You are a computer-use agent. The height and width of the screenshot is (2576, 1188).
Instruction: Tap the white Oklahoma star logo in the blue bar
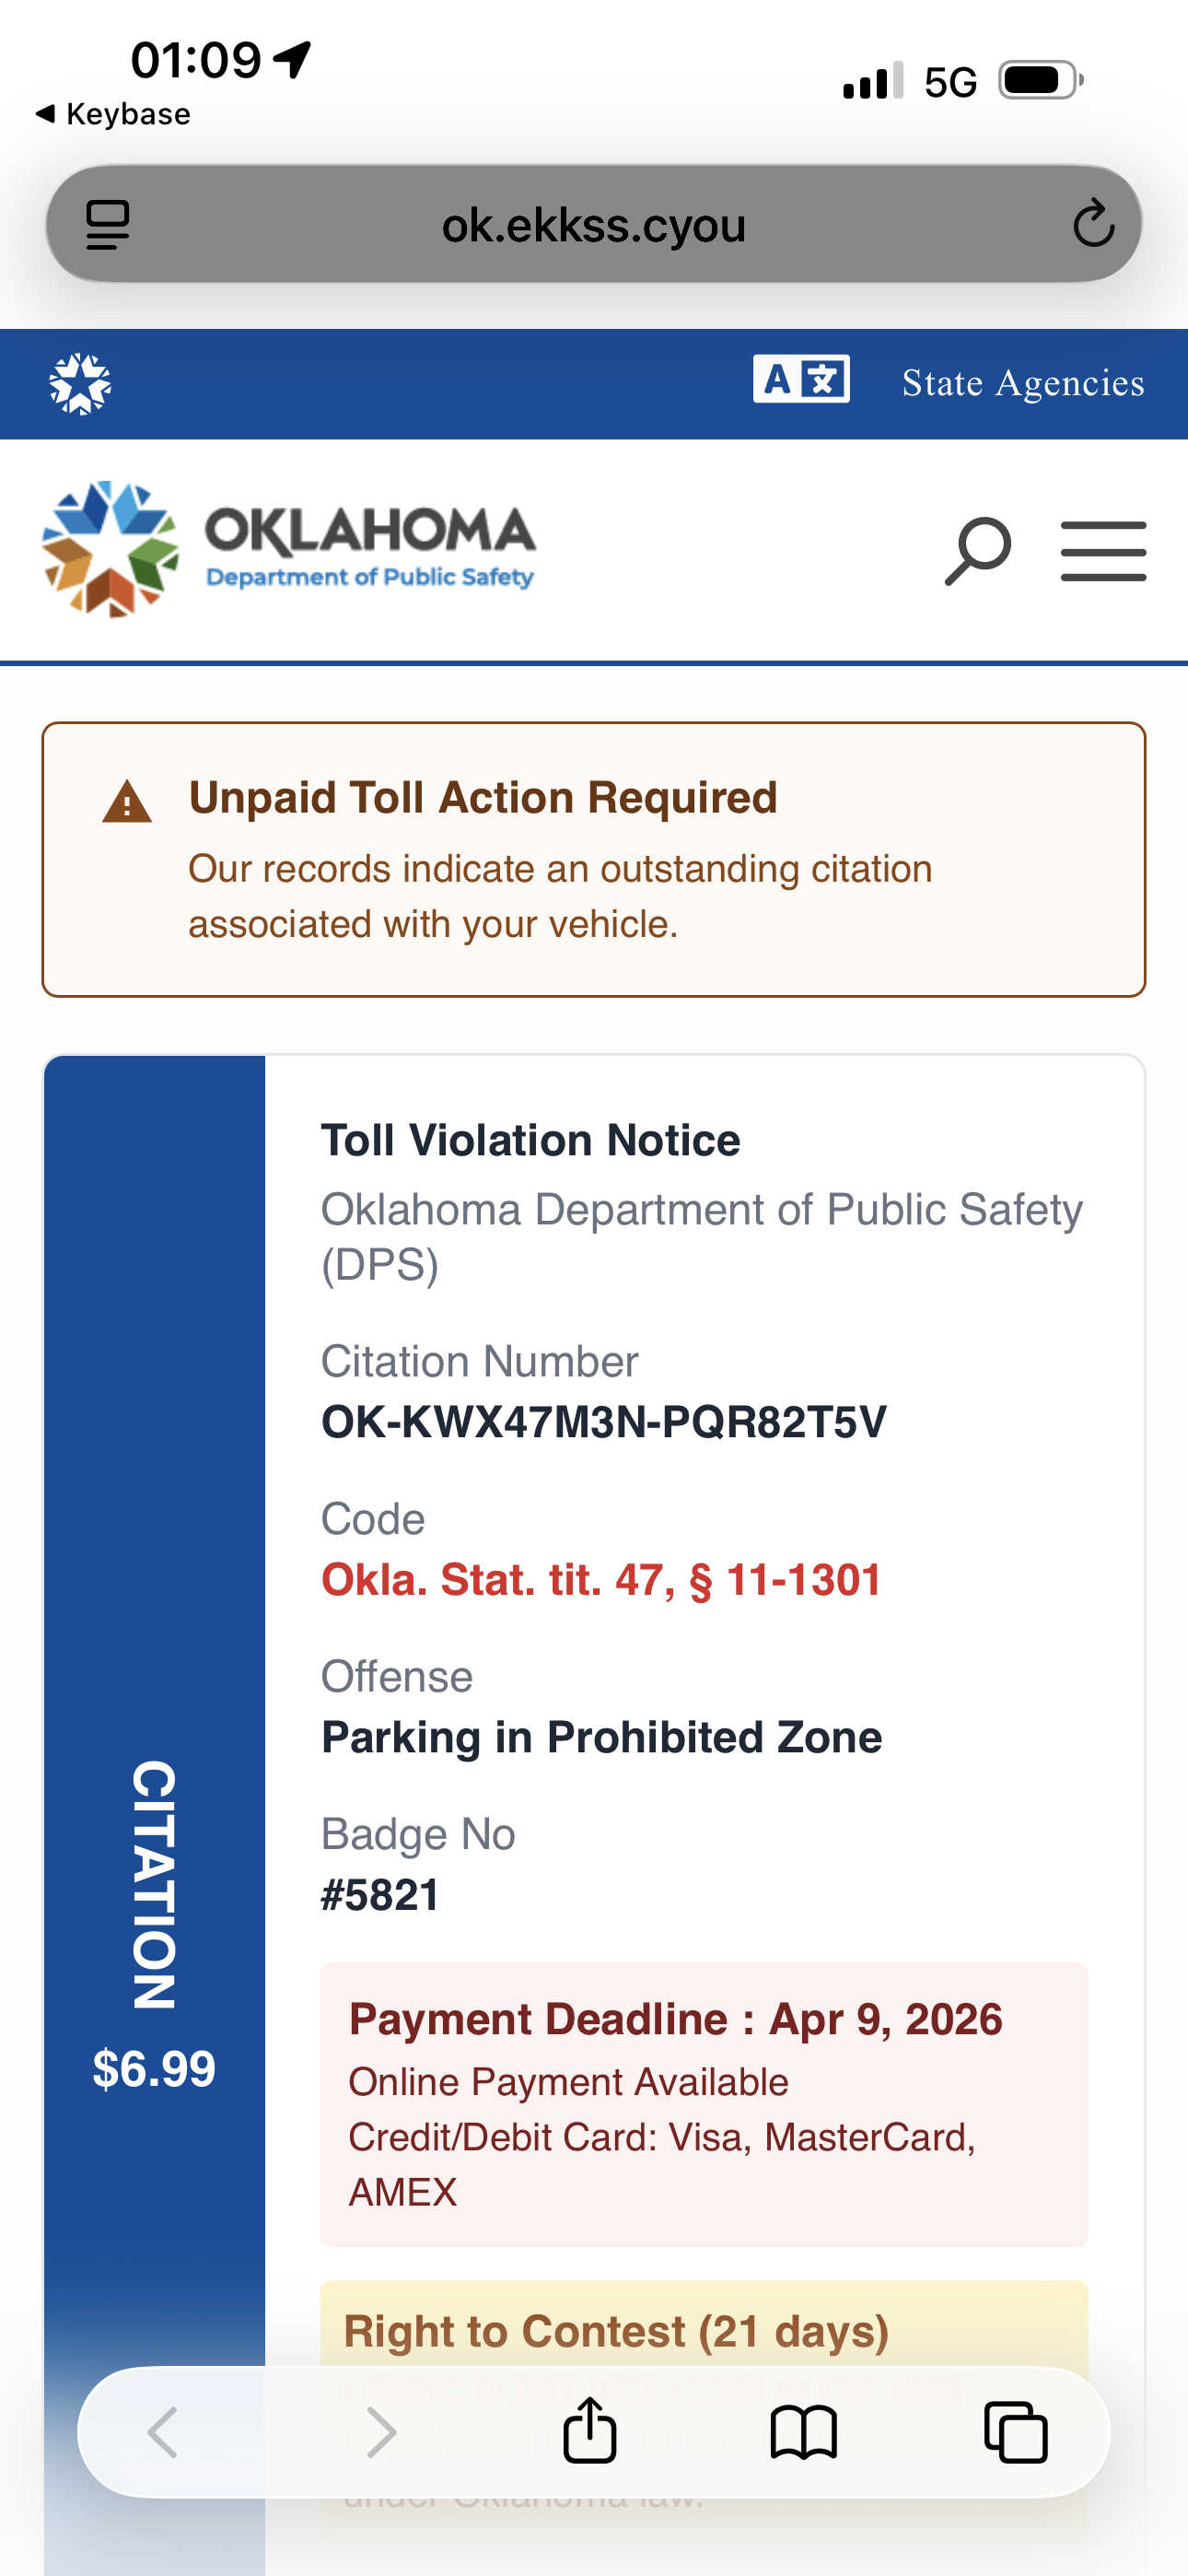[80, 383]
